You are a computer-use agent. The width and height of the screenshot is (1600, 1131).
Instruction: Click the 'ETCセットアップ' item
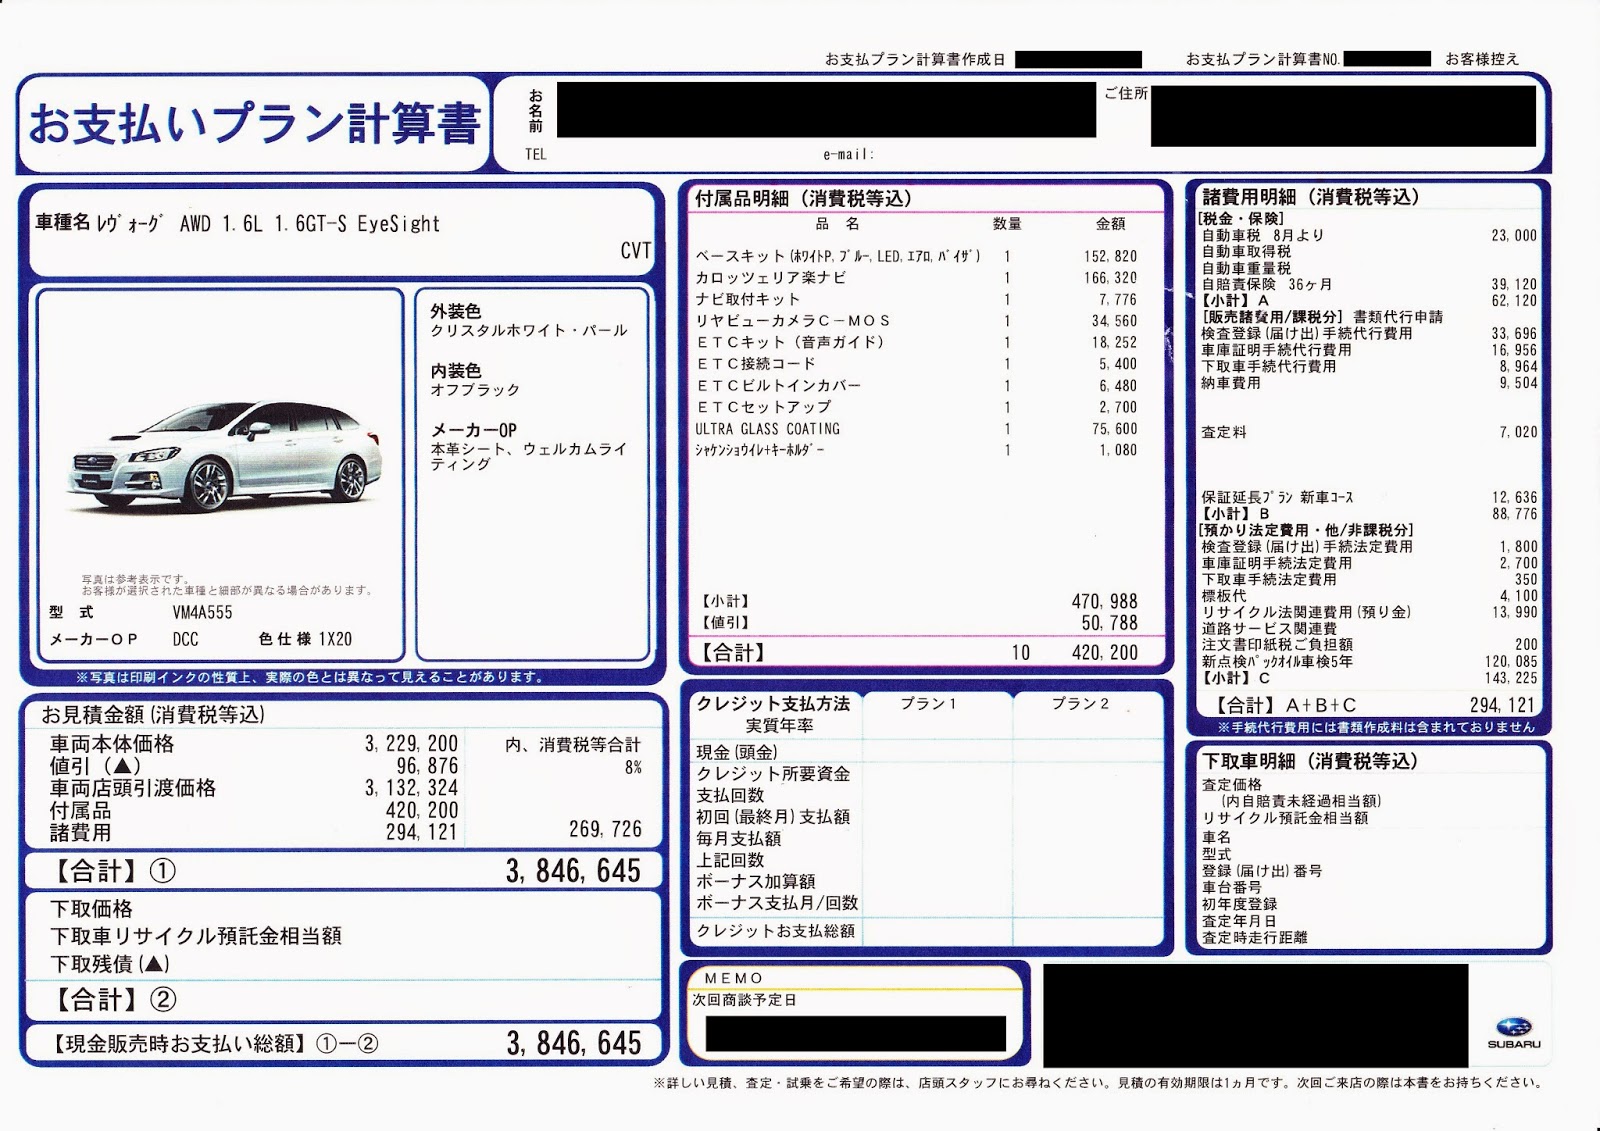763,407
